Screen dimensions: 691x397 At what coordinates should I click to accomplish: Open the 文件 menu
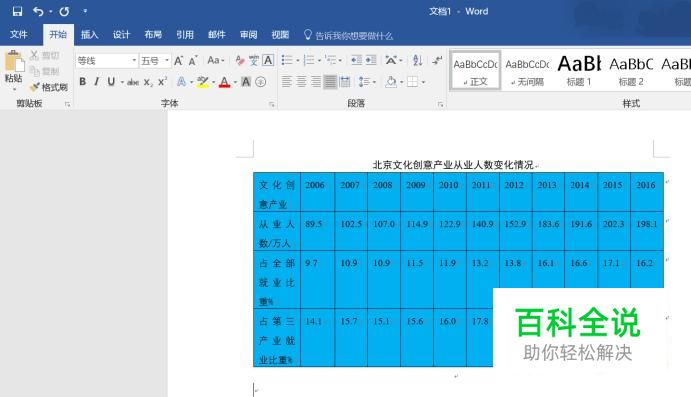[19, 34]
